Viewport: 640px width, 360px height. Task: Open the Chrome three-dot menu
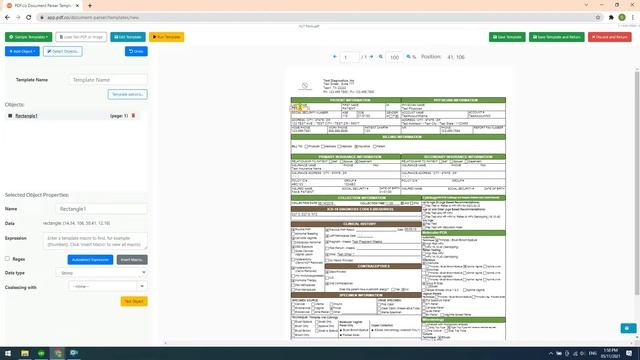point(633,18)
